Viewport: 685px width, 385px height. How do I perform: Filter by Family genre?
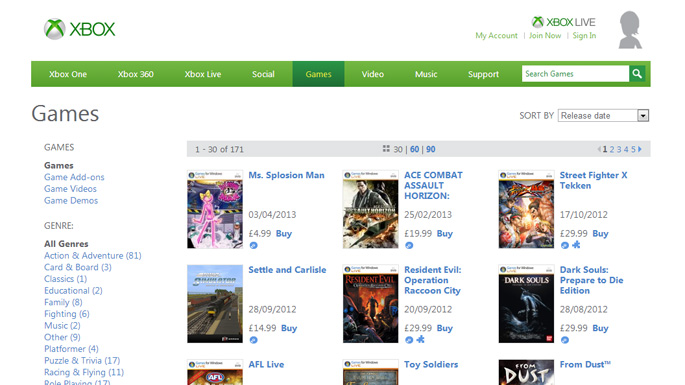coord(63,302)
